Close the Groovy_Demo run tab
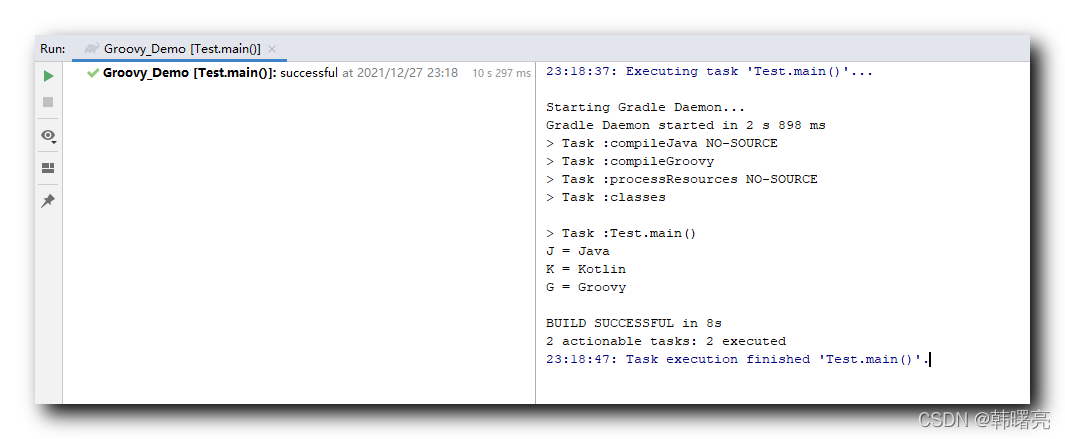 (272, 48)
